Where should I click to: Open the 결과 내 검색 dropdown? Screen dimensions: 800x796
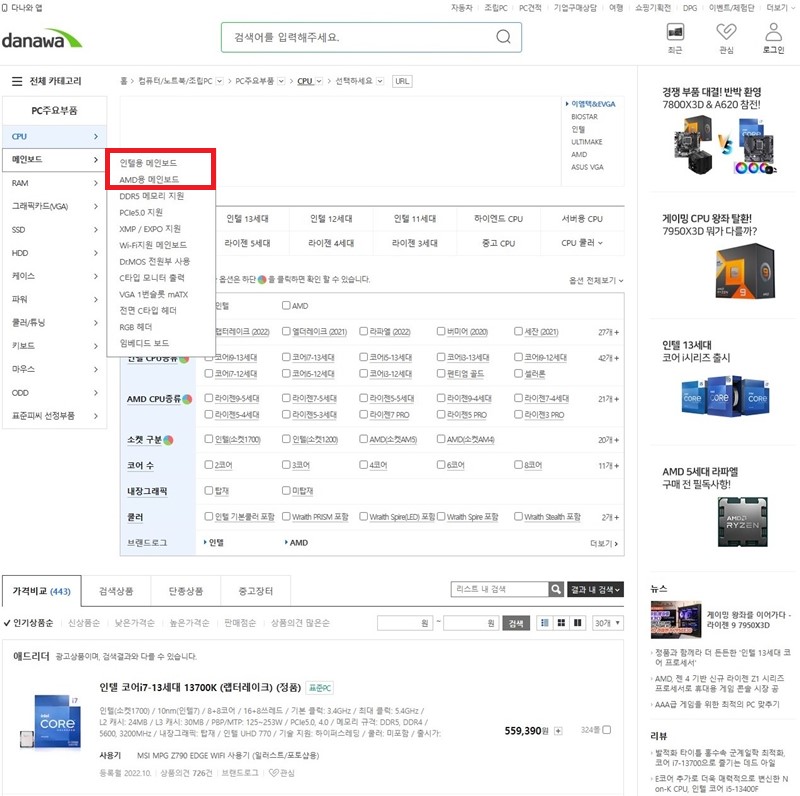click(x=595, y=589)
